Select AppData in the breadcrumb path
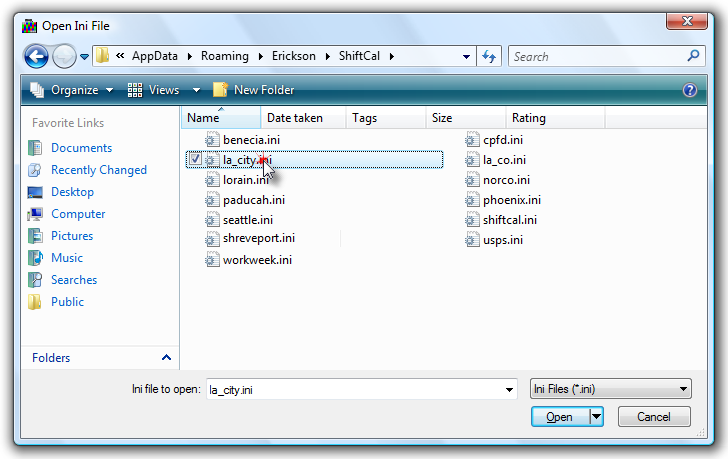This screenshot has width=728, height=459. click(x=155, y=56)
